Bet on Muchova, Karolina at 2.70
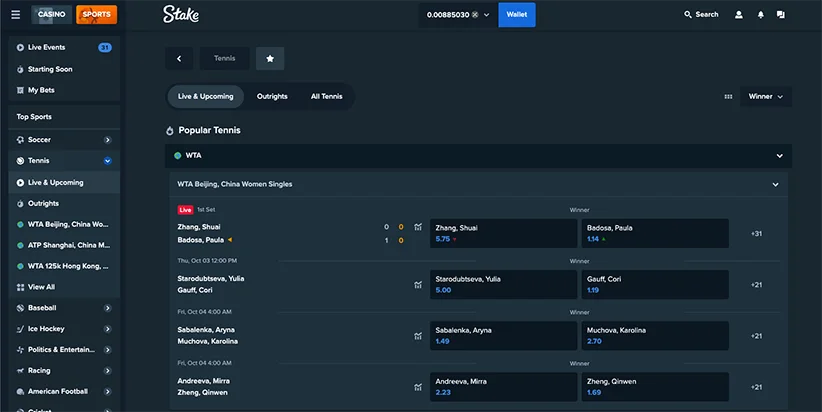This screenshot has height=412, width=822. (655, 336)
